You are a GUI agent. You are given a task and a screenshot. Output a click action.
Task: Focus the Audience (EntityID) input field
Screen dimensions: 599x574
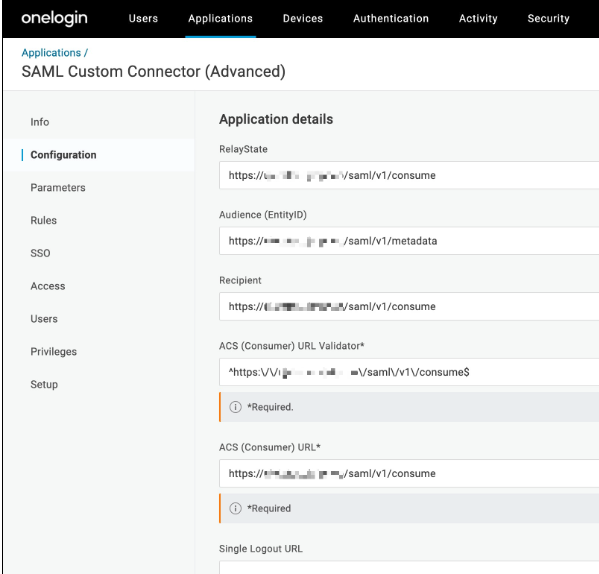(409, 241)
